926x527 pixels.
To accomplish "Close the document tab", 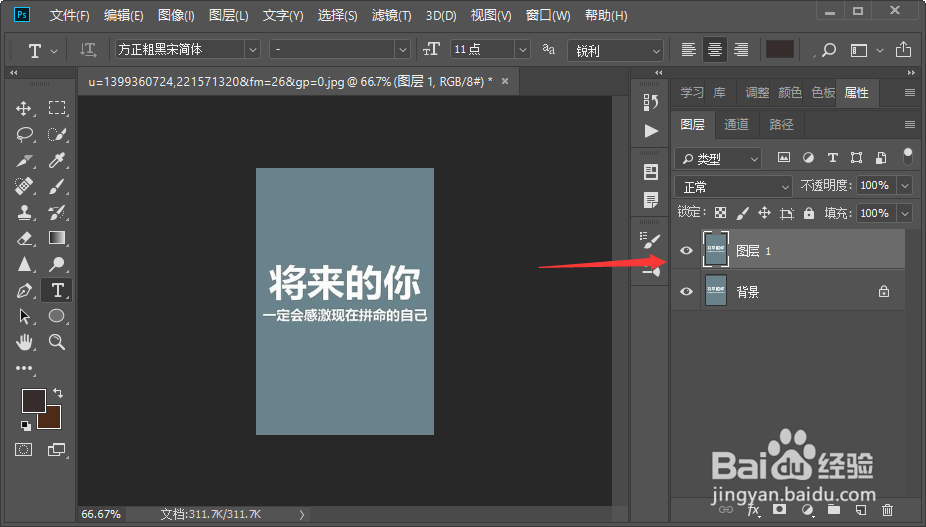I will (505, 82).
